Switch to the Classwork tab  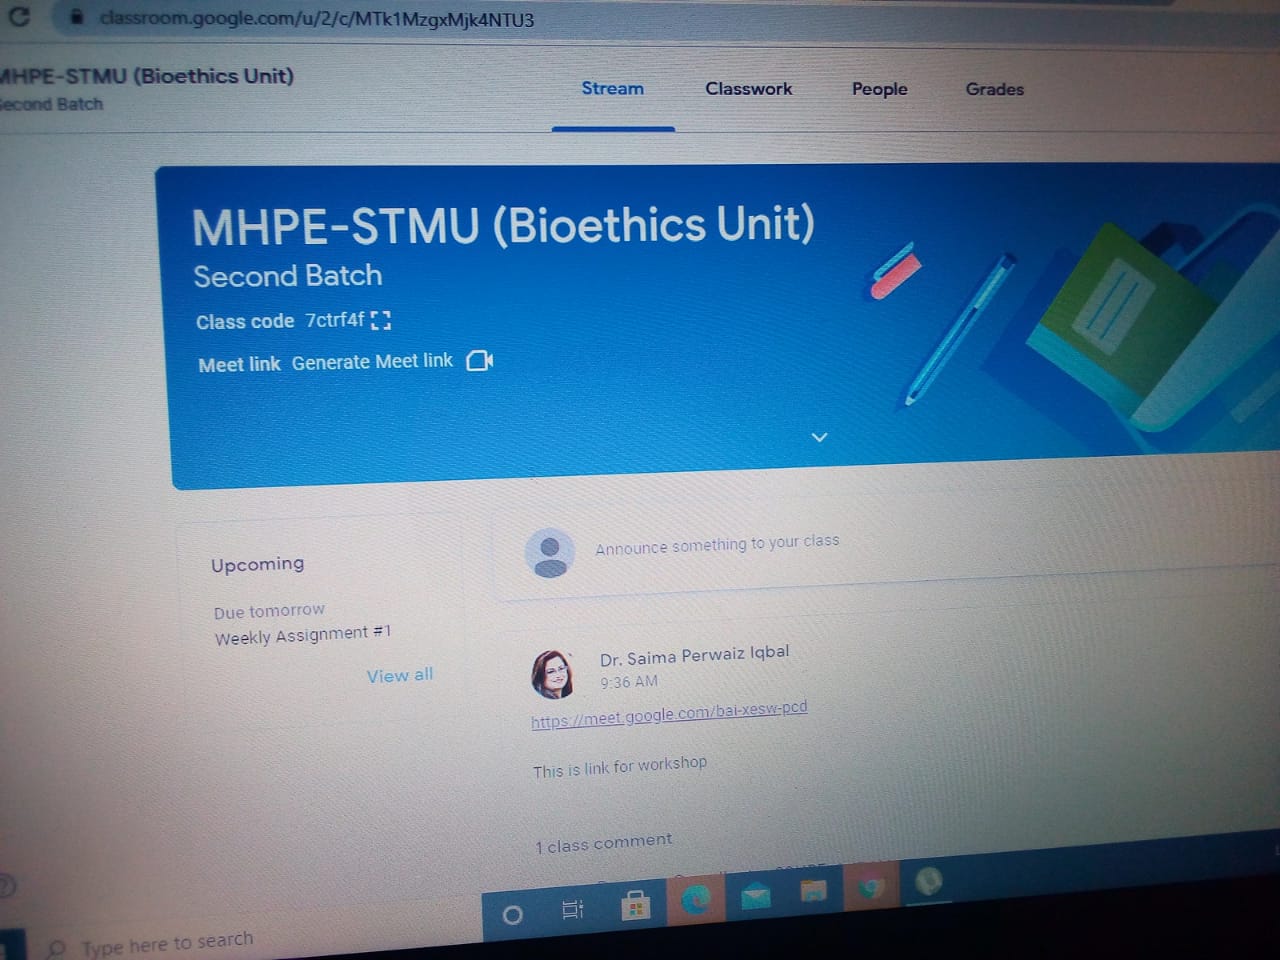[748, 89]
